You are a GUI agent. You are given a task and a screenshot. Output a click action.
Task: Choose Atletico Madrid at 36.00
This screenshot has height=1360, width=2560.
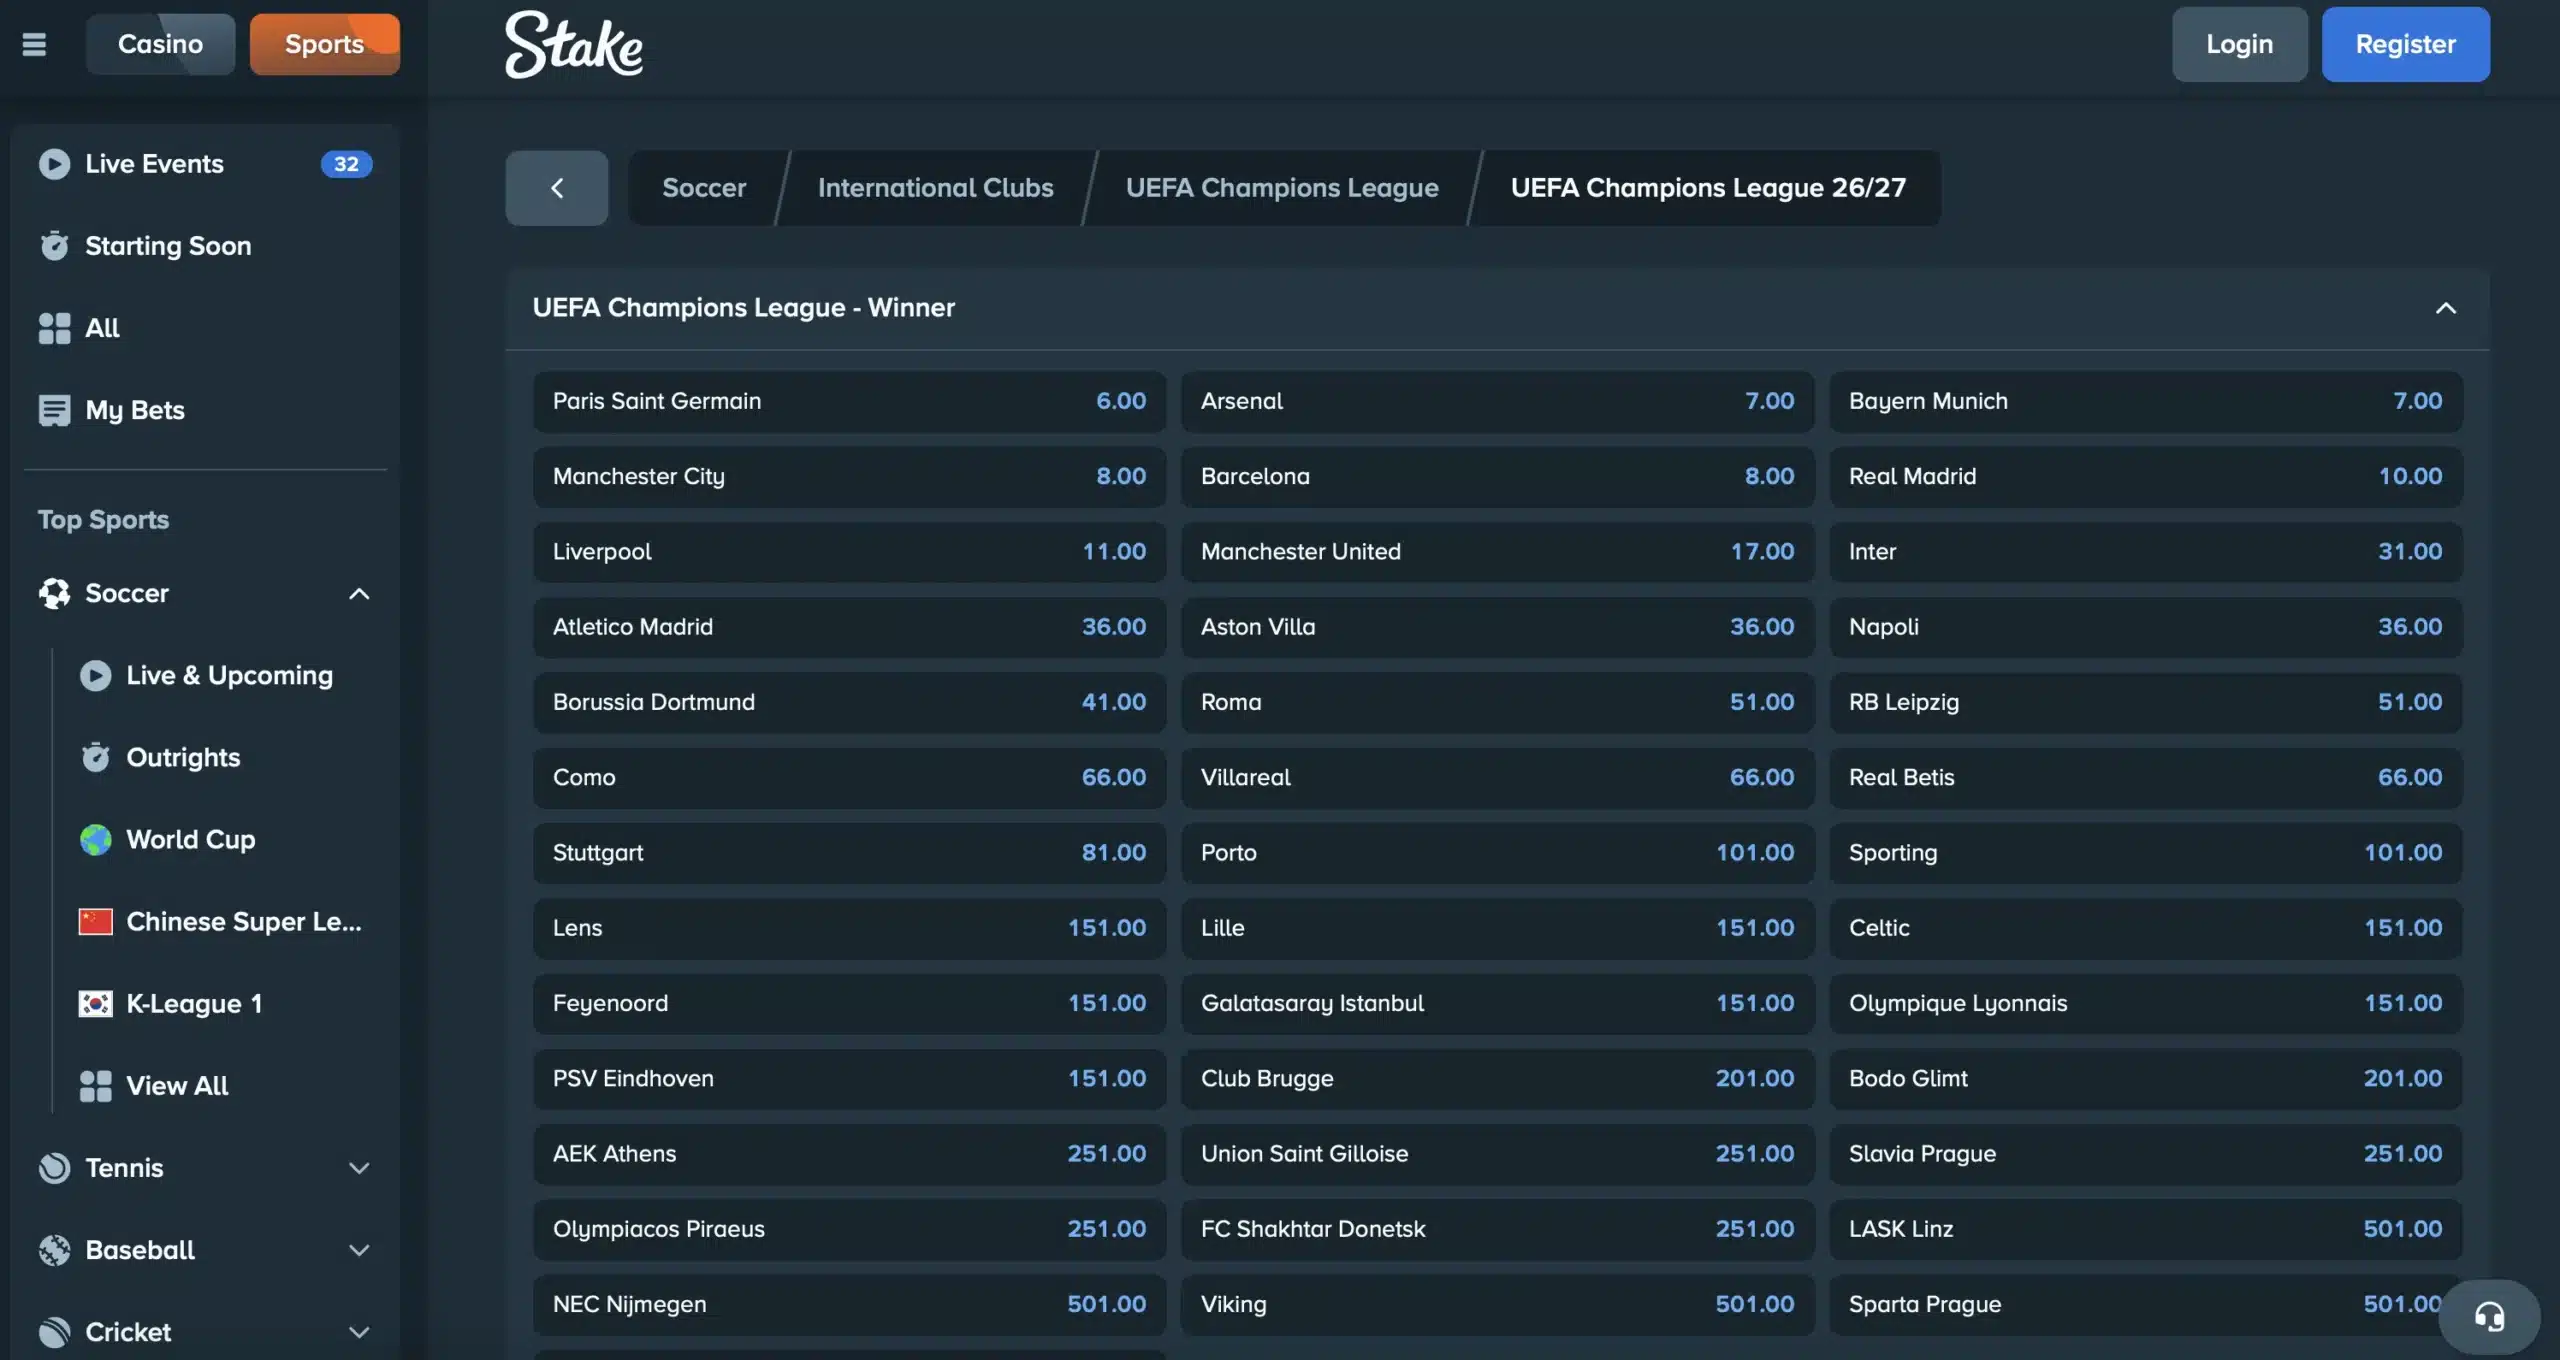click(849, 627)
